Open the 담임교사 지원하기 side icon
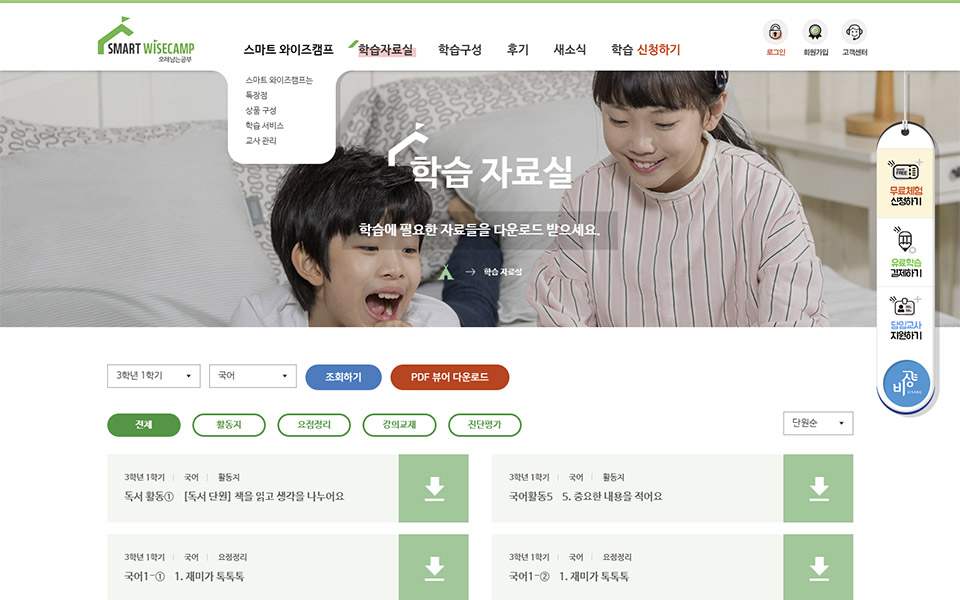Viewport: 960px width, 600px height. point(906,318)
